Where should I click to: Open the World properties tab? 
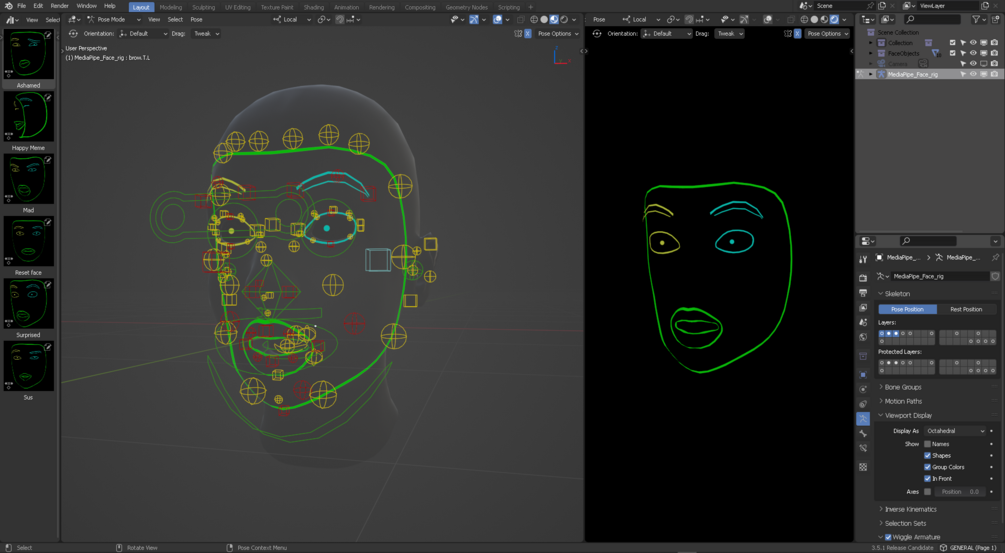coord(863,337)
